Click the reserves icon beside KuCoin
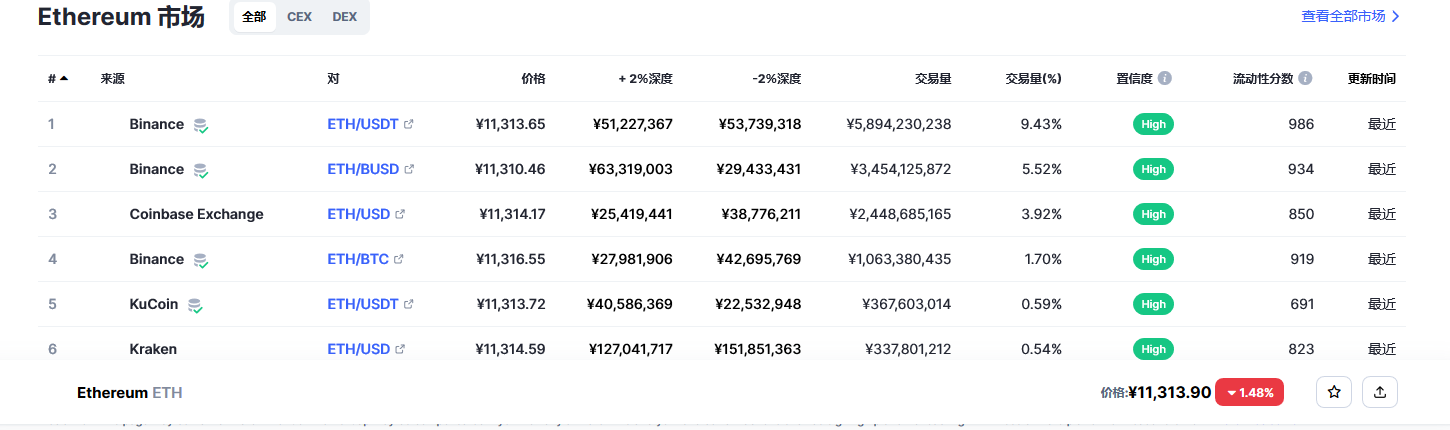The width and height of the screenshot is (1450, 430). point(196,305)
